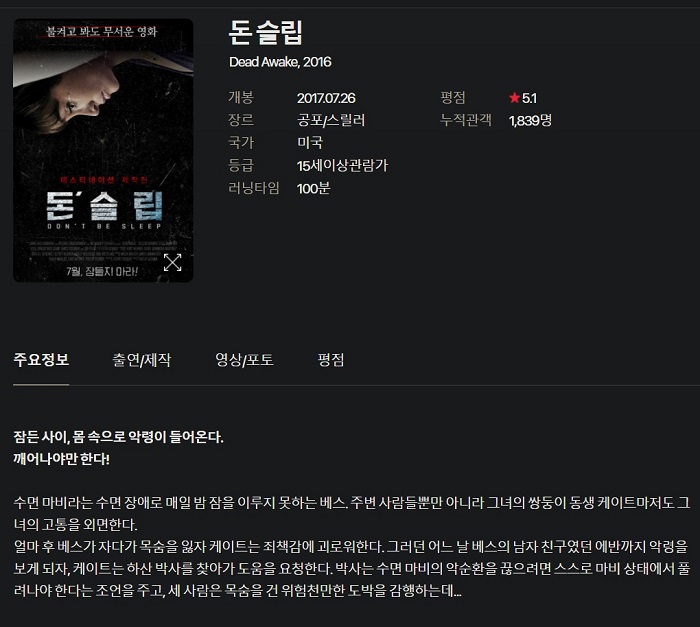Click the release date 2017.07.26
This screenshot has height=627, width=700.
[326, 98]
